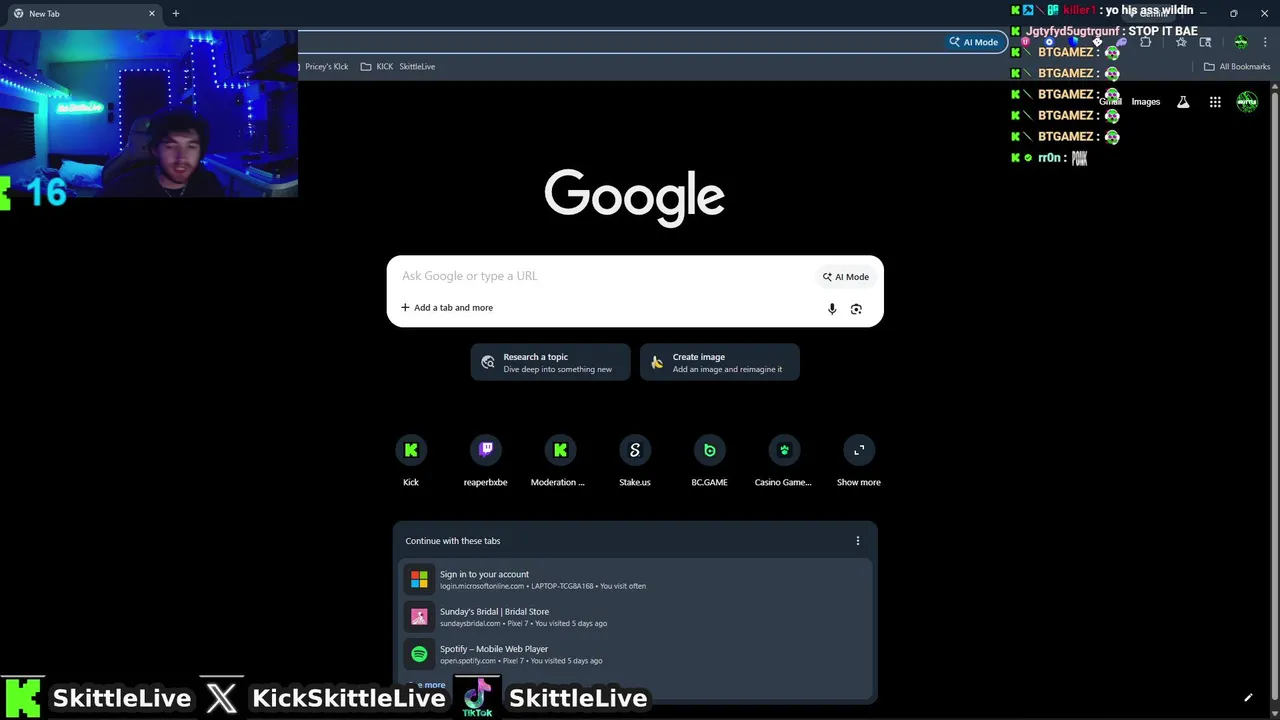Click the Microsoft logo beside Sign in entry
This screenshot has width=1280, height=720.
419,579
